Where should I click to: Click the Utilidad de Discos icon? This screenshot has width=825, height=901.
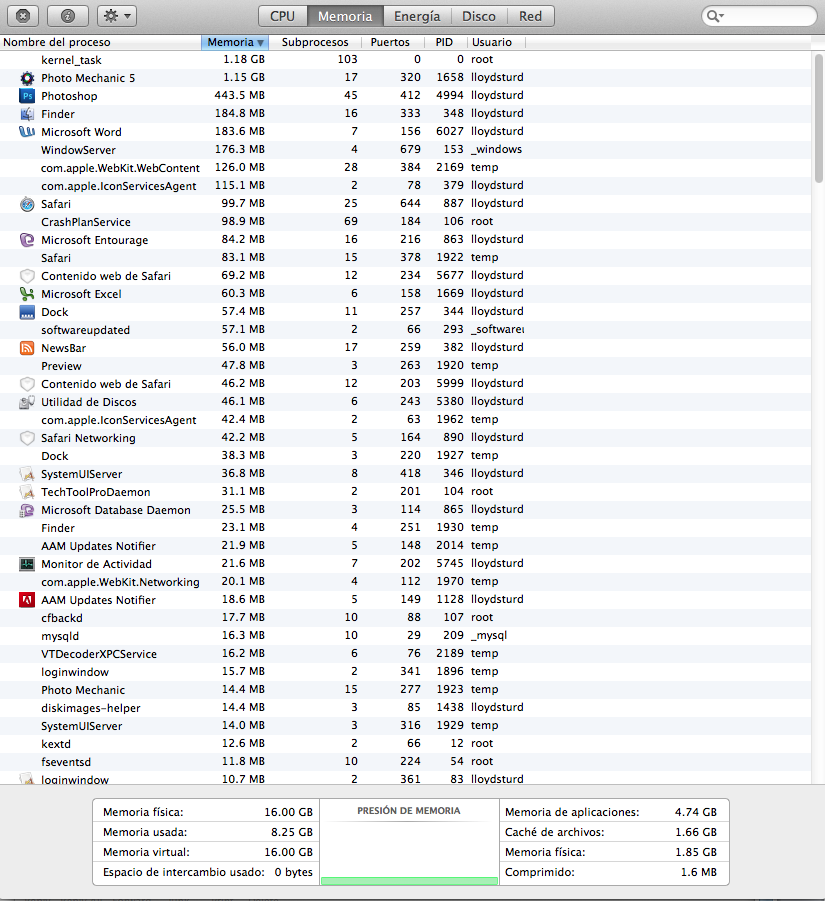point(27,402)
